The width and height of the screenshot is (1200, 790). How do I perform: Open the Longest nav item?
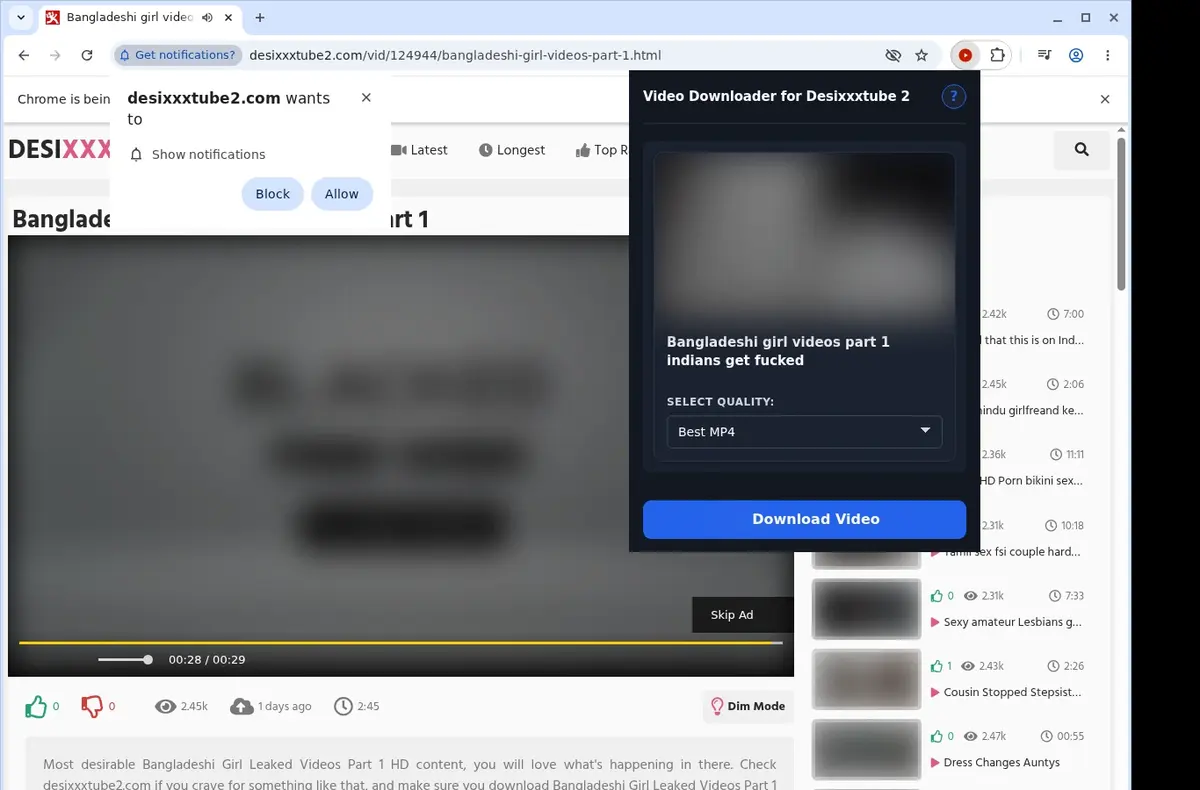512,150
